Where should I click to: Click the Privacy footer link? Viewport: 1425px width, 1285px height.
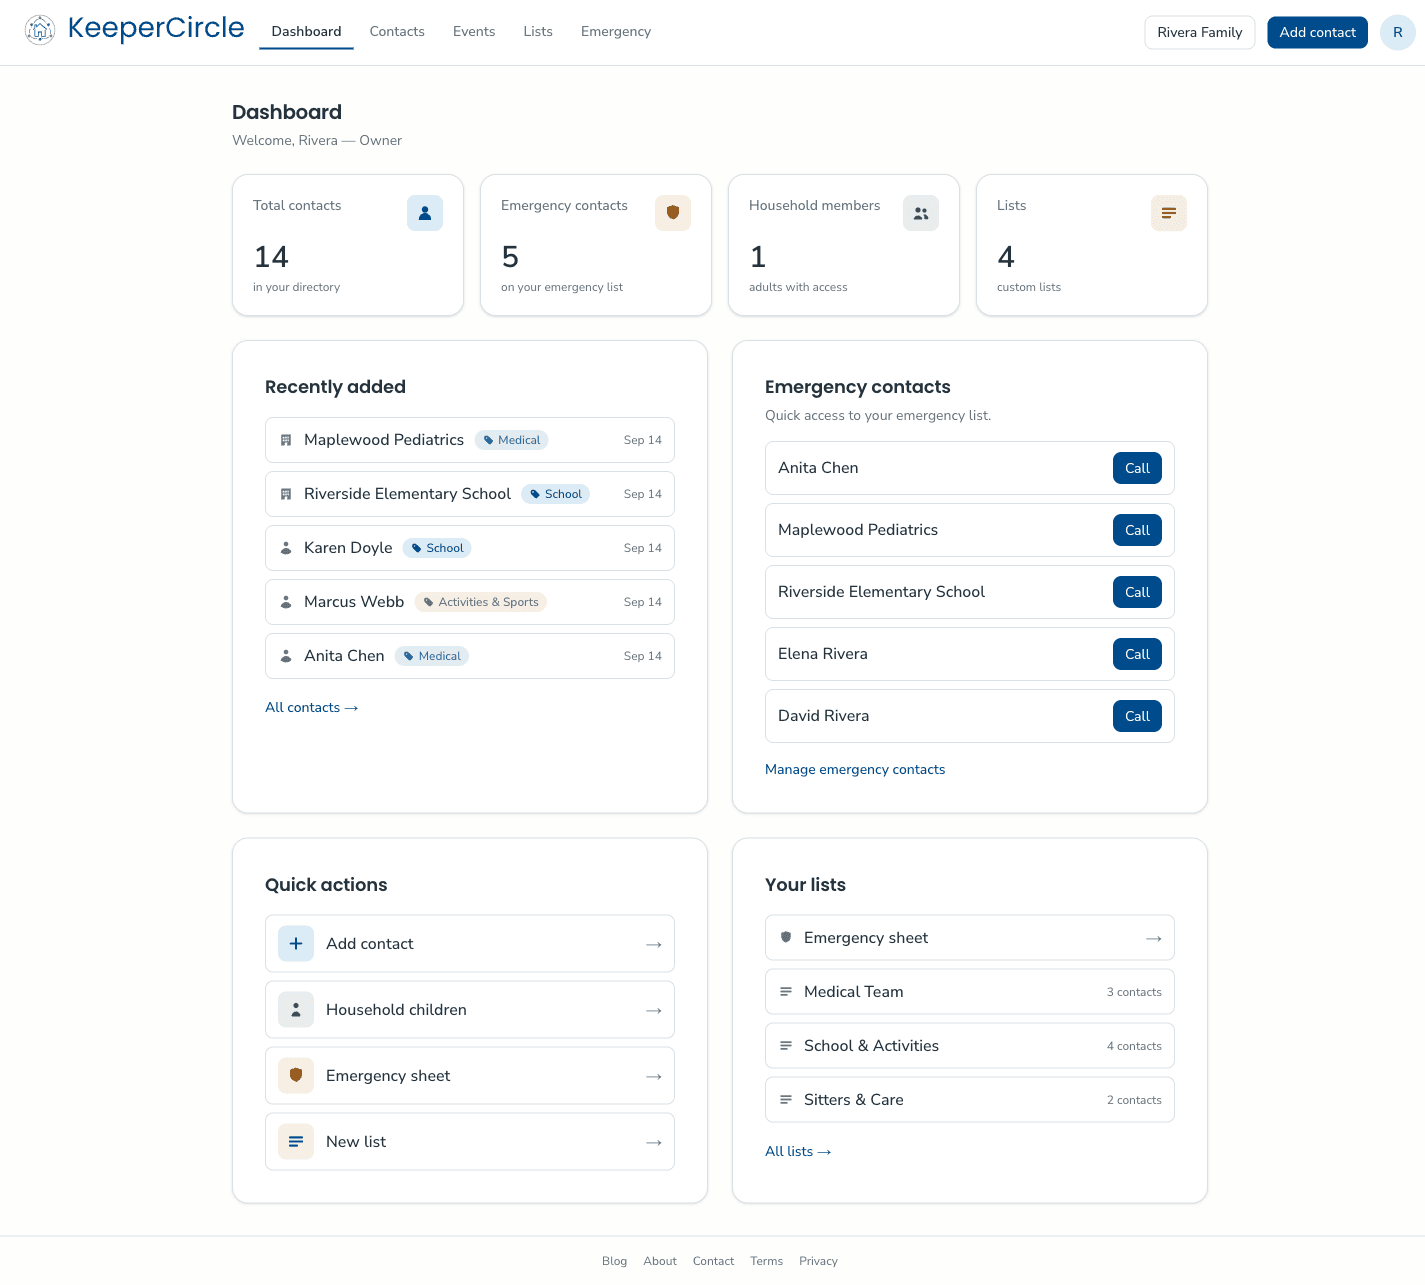819,1261
